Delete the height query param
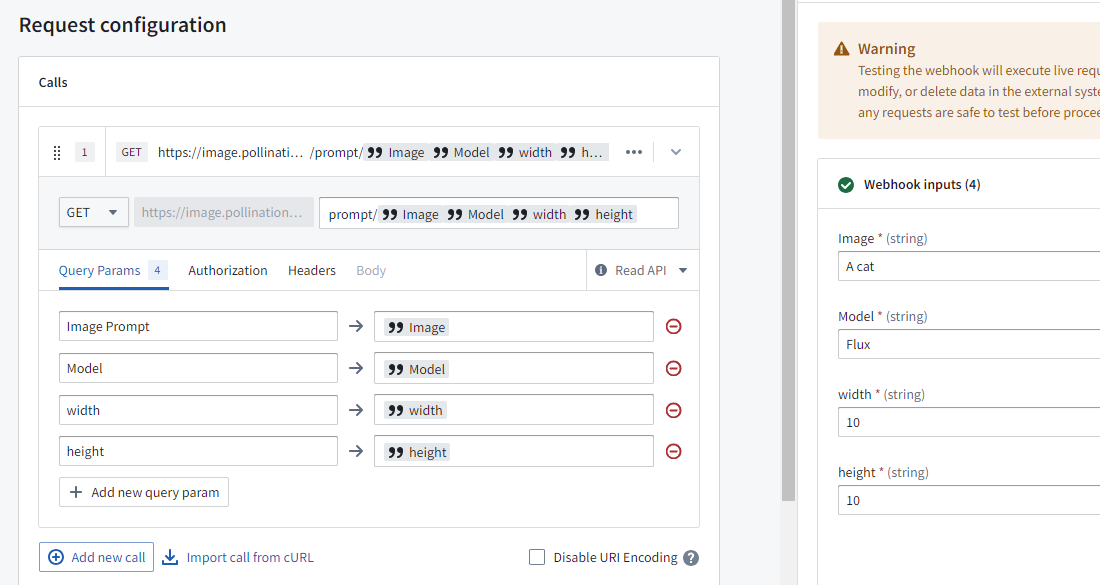Viewport: 1100px width, 585px height. click(674, 452)
